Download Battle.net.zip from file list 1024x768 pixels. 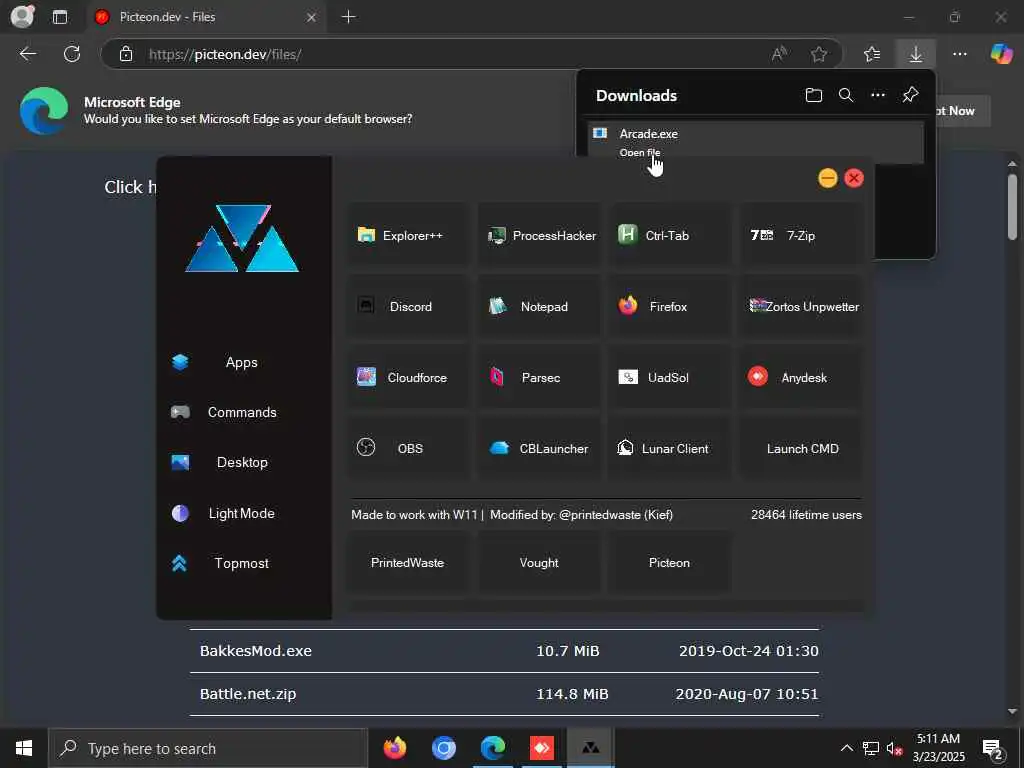pyautogui.click(x=248, y=694)
